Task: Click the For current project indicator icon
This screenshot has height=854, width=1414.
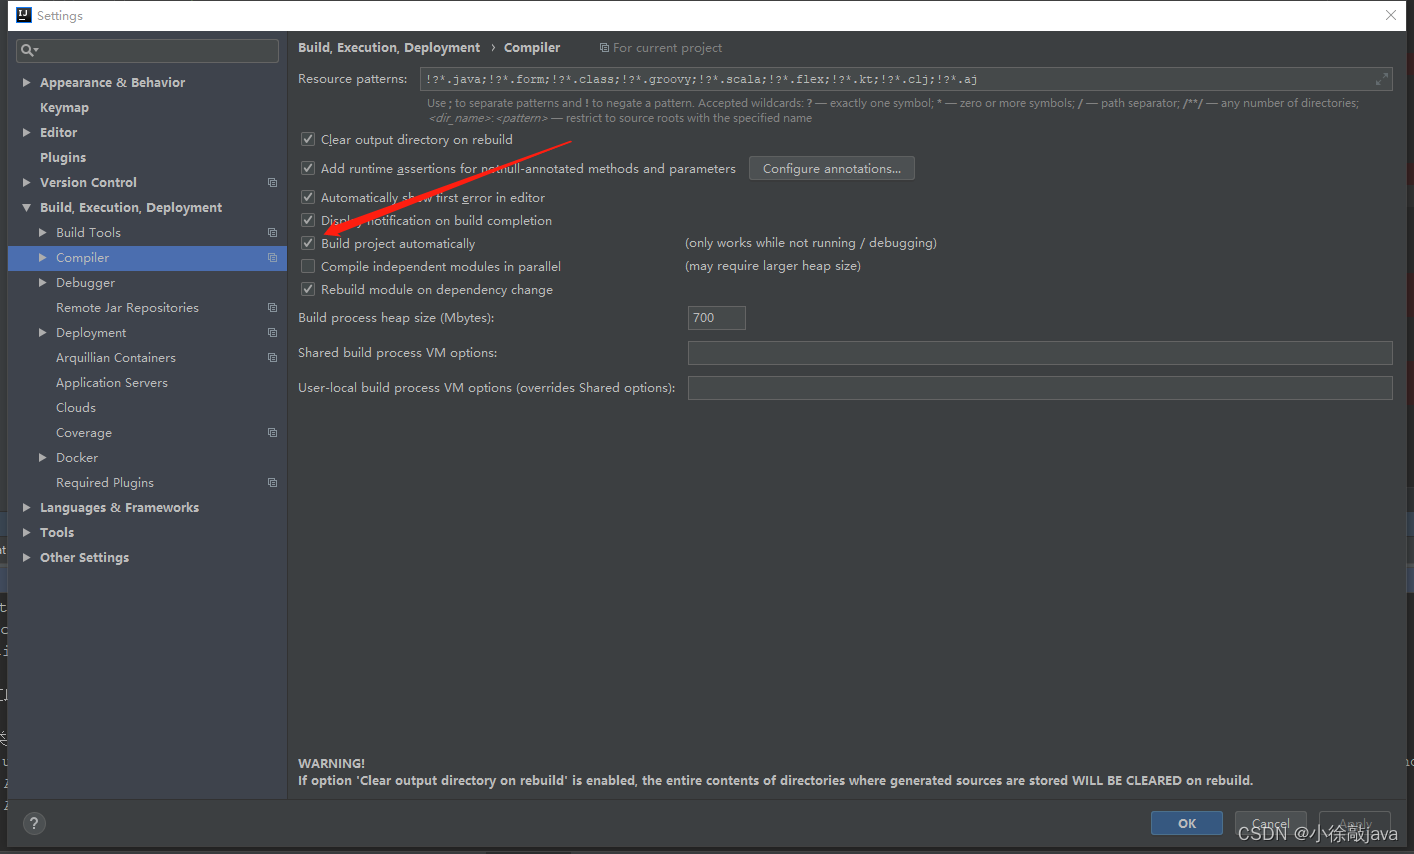Action: click(x=604, y=47)
